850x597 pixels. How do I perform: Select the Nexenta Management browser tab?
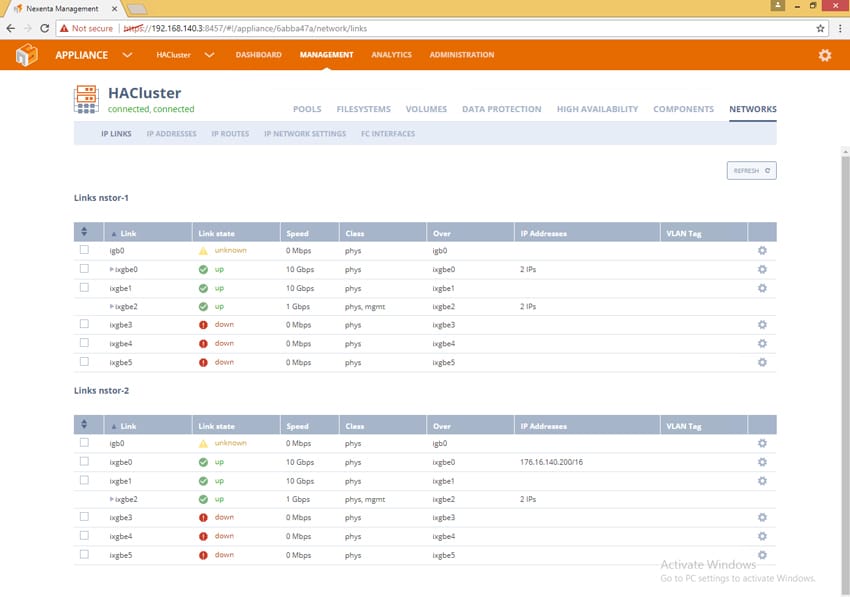(65, 9)
